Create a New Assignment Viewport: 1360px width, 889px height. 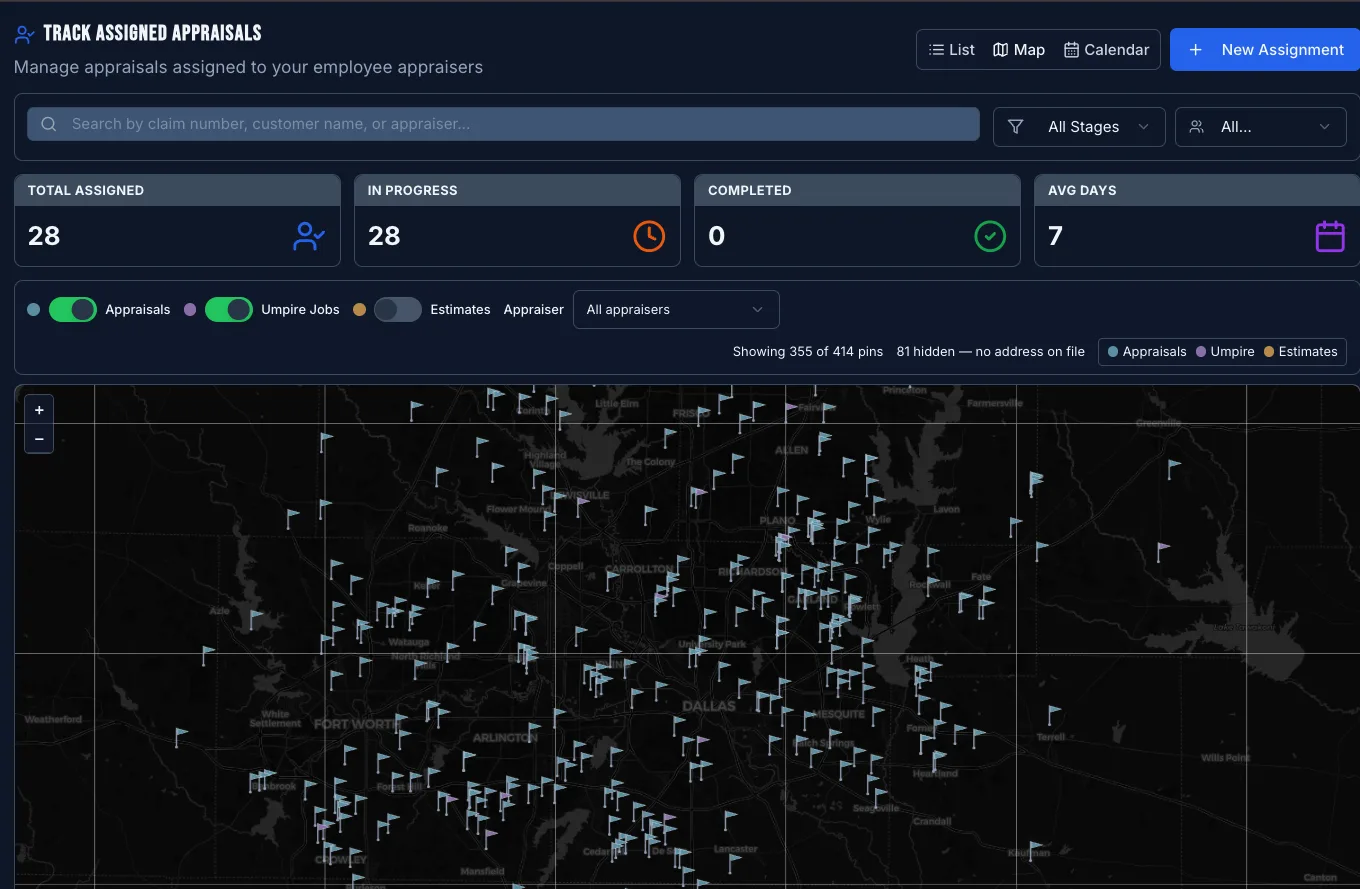[1266, 50]
